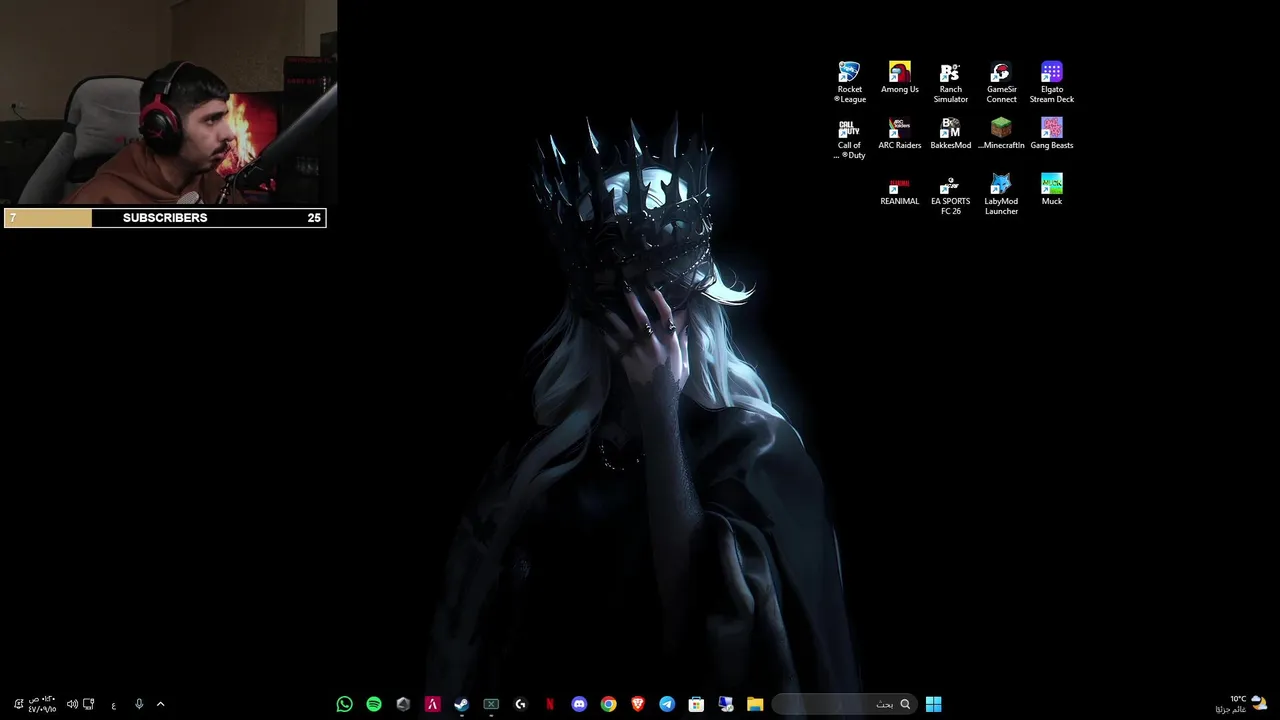This screenshot has width=1280, height=720.
Task: Click the network status tray icon
Action: pos(89,704)
